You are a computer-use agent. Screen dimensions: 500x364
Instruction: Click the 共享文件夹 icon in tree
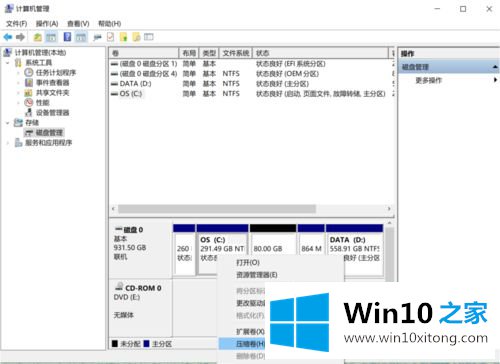(29, 92)
